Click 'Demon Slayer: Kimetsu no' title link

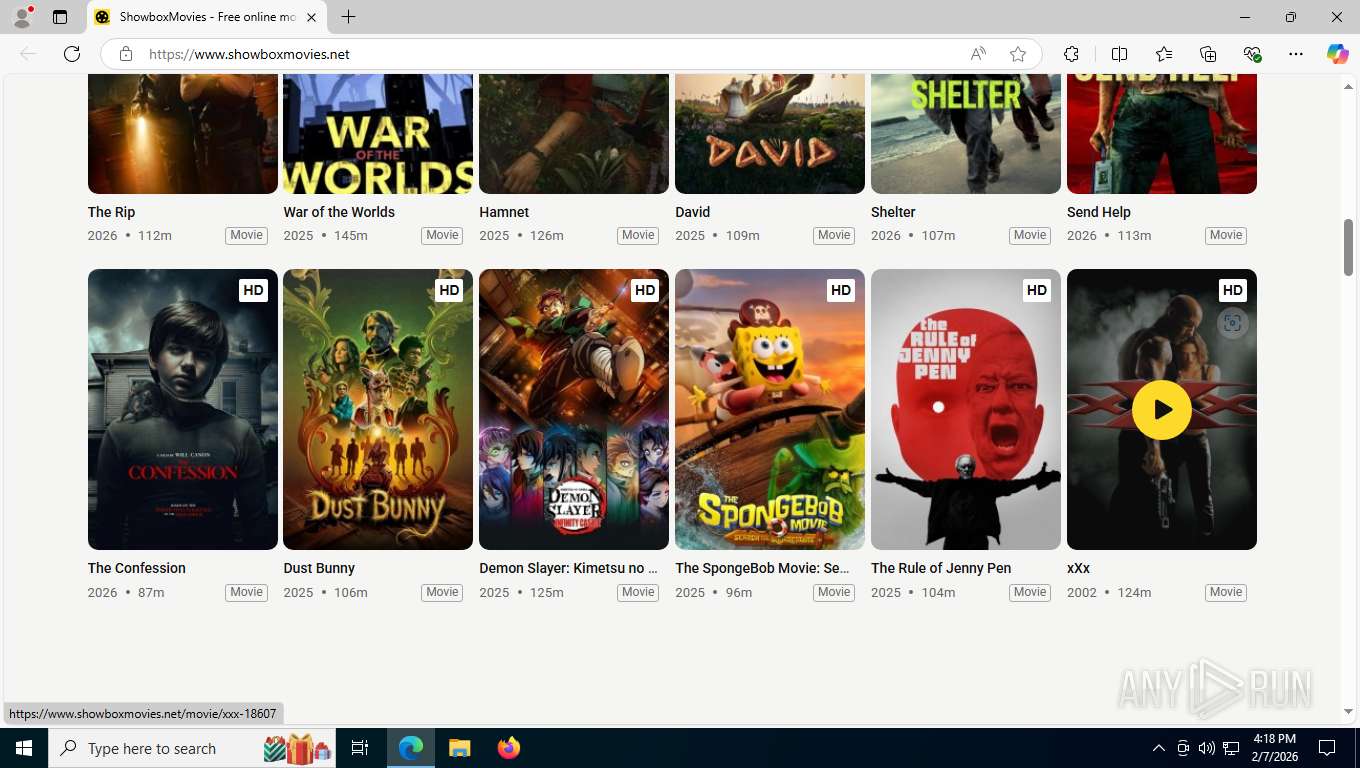(568, 568)
